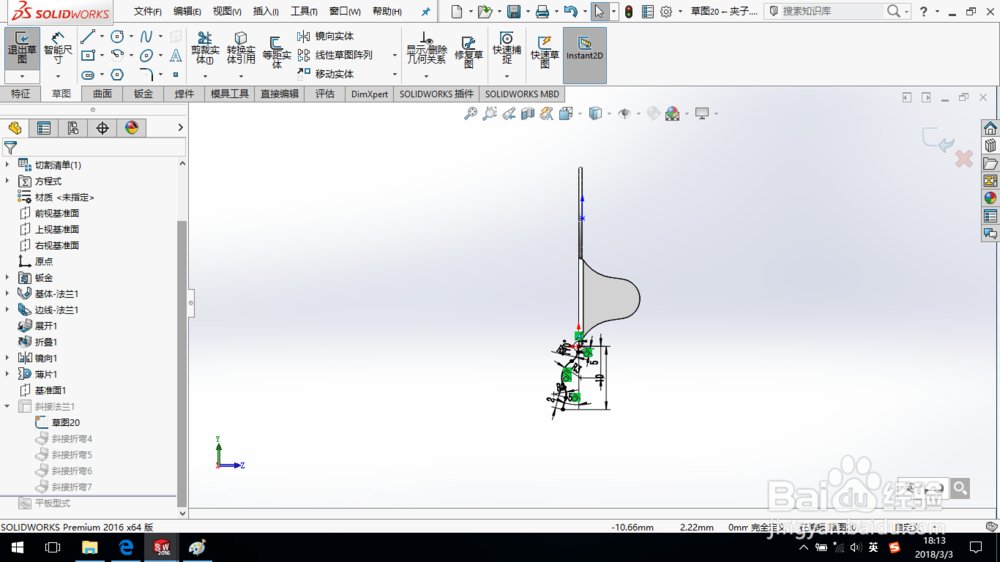Select the sketch Point tool
This screenshot has width=1000, height=562.
175,75
